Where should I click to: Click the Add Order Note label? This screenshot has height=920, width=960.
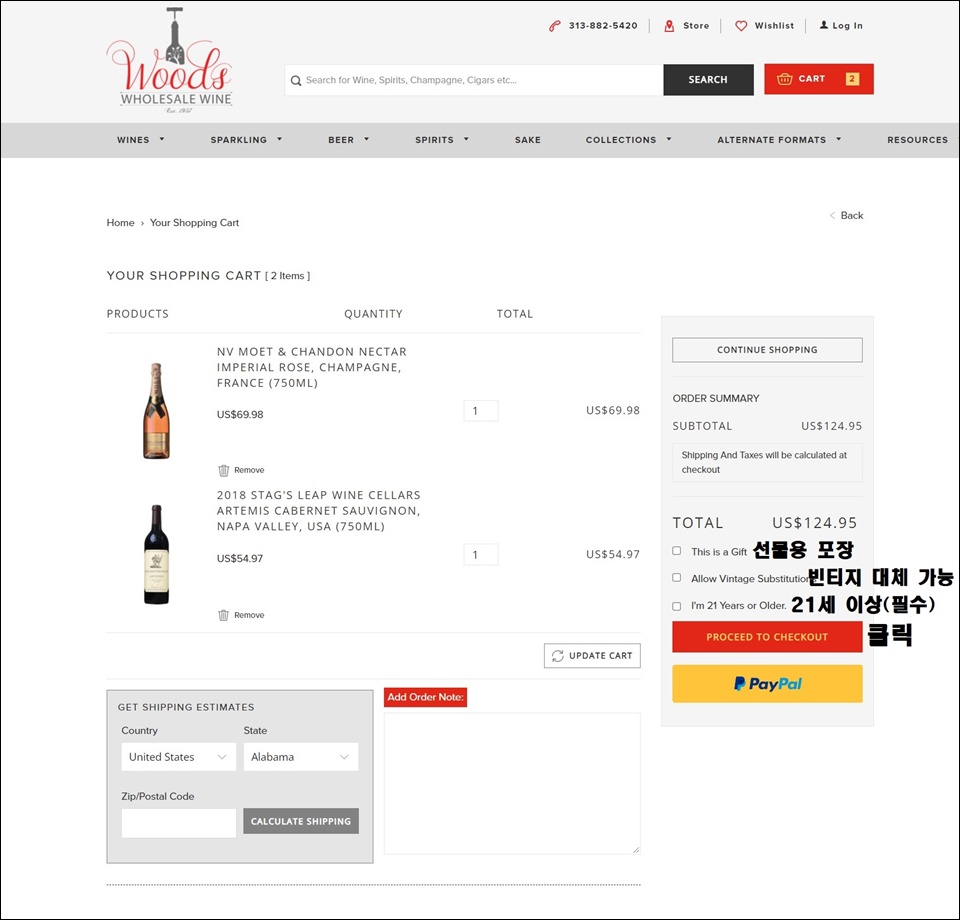(426, 697)
